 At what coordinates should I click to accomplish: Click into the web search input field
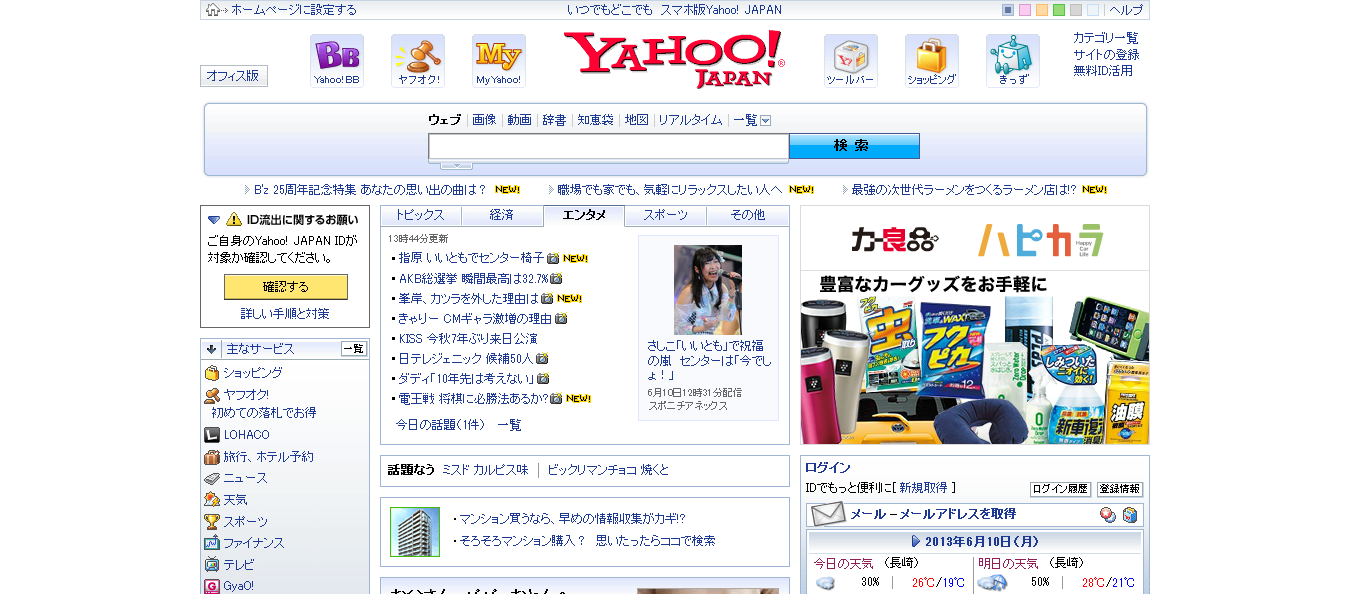tap(609, 147)
